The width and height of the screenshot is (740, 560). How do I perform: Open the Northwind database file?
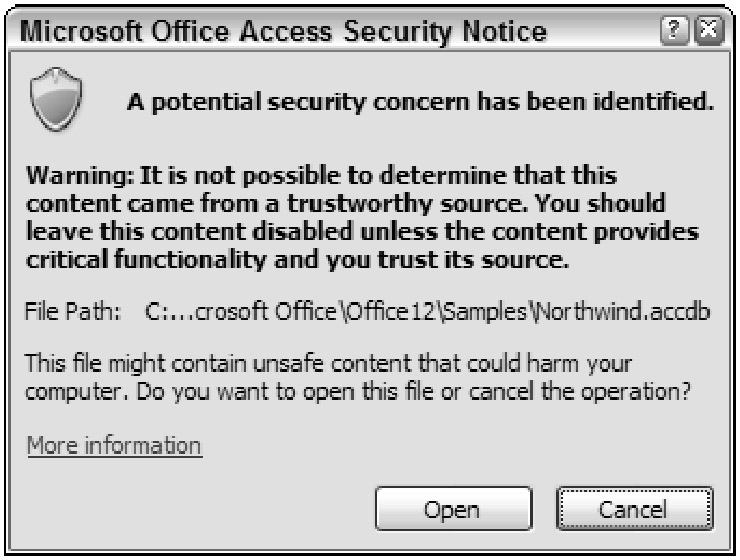pyautogui.click(x=451, y=509)
